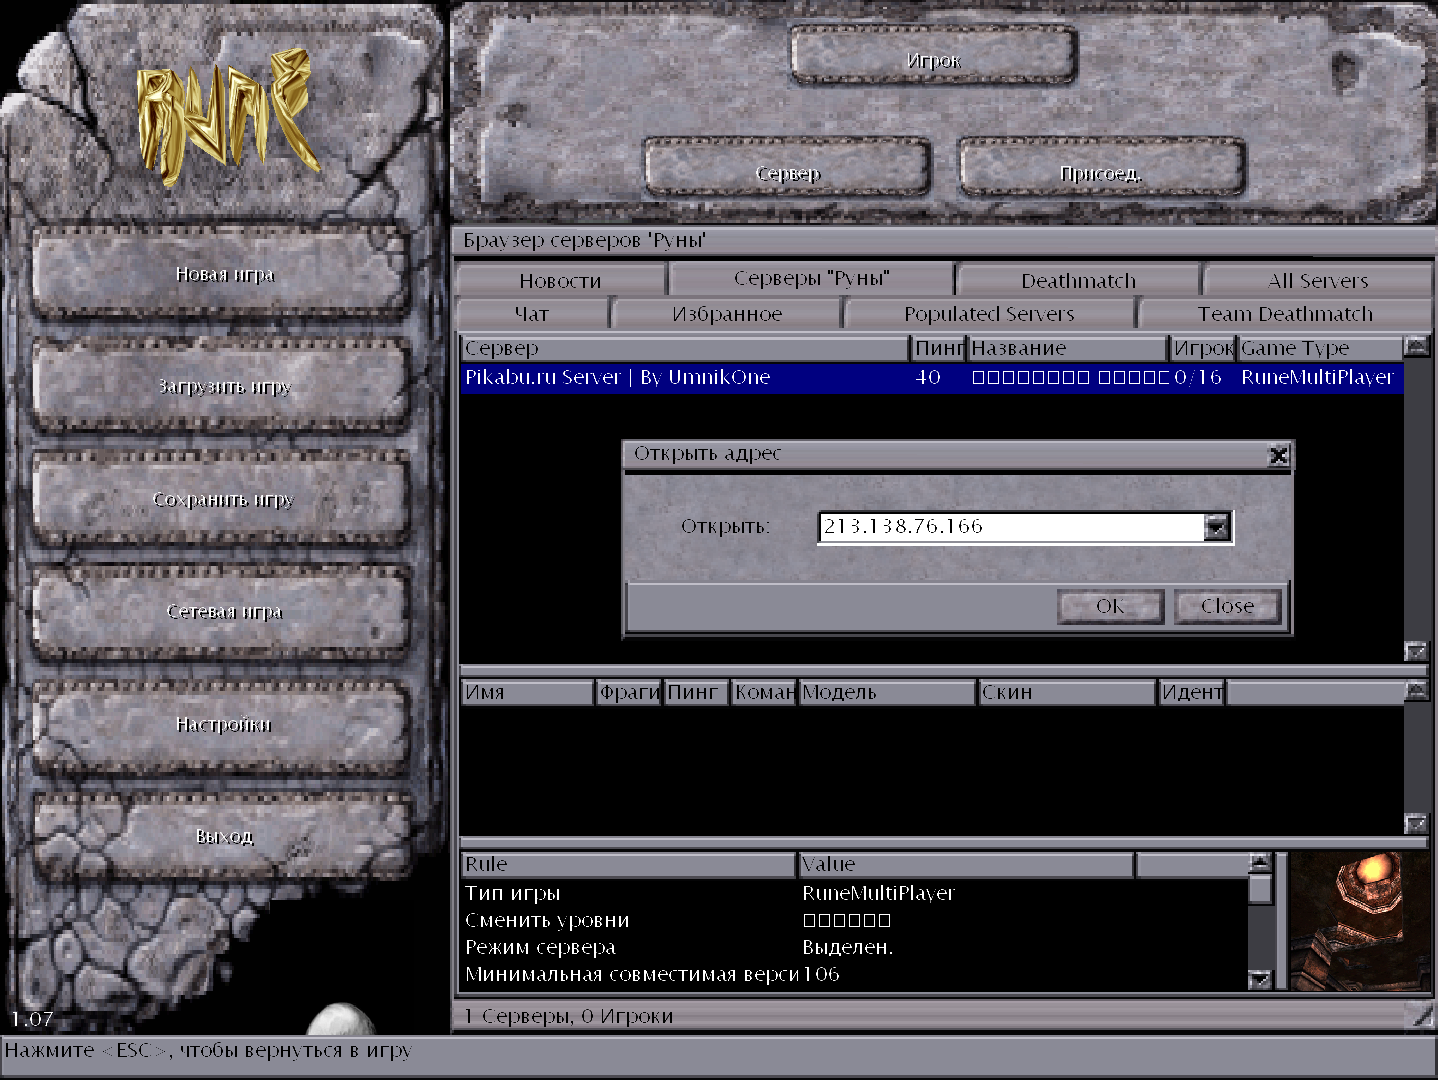
Task: Sort by the Название column header
Action: pos(1068,348)
